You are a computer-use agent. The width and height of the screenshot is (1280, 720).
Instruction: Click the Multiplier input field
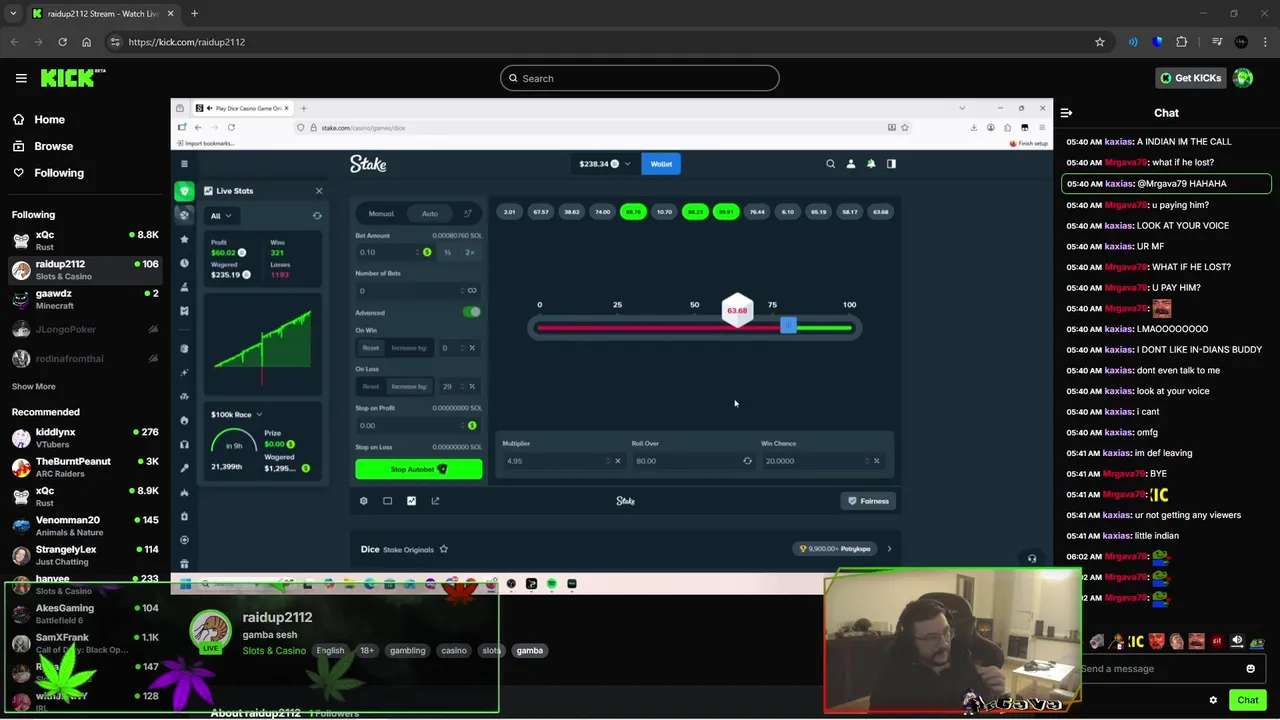coord(563,461)
